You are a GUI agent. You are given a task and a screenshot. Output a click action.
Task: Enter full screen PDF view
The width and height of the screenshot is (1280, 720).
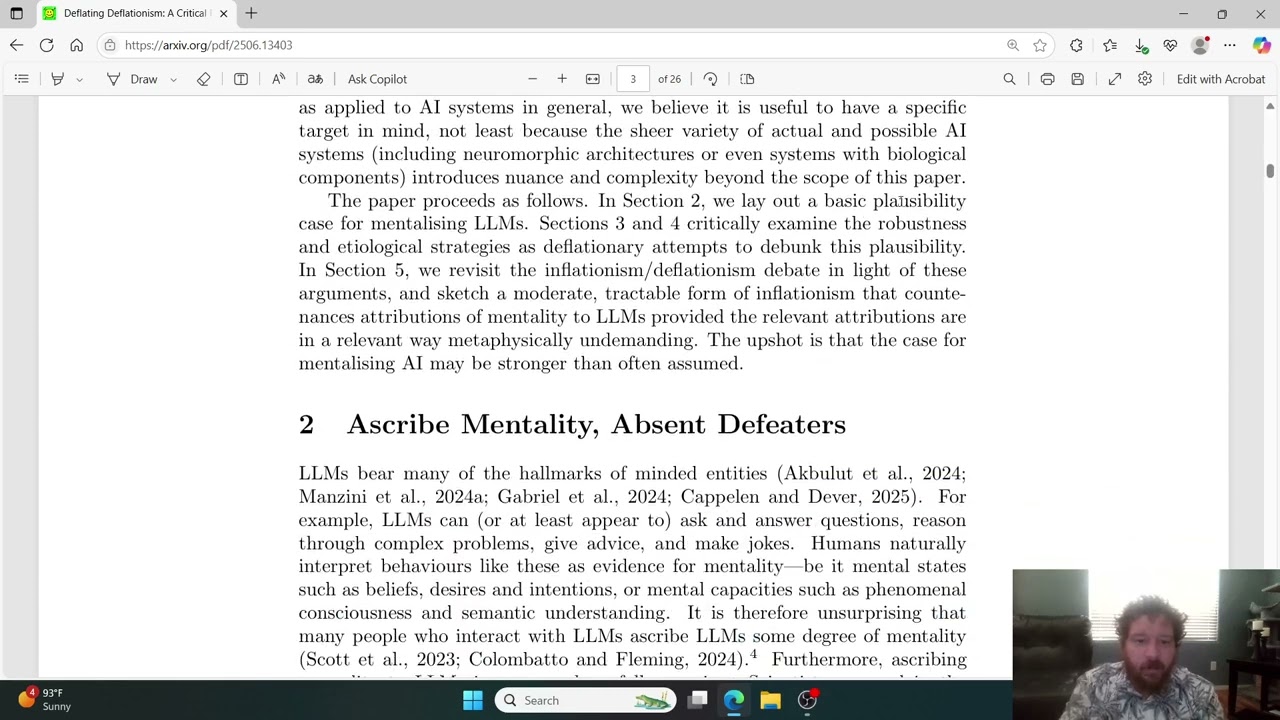point(1115,79)
